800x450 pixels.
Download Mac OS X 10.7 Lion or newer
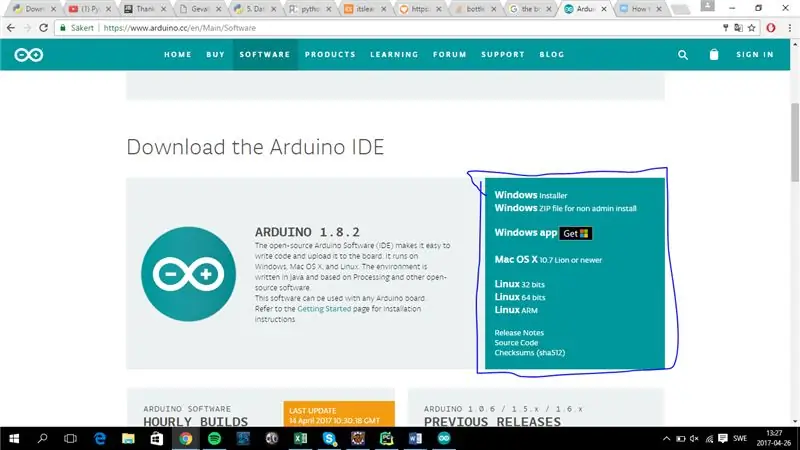click(548, 259)
